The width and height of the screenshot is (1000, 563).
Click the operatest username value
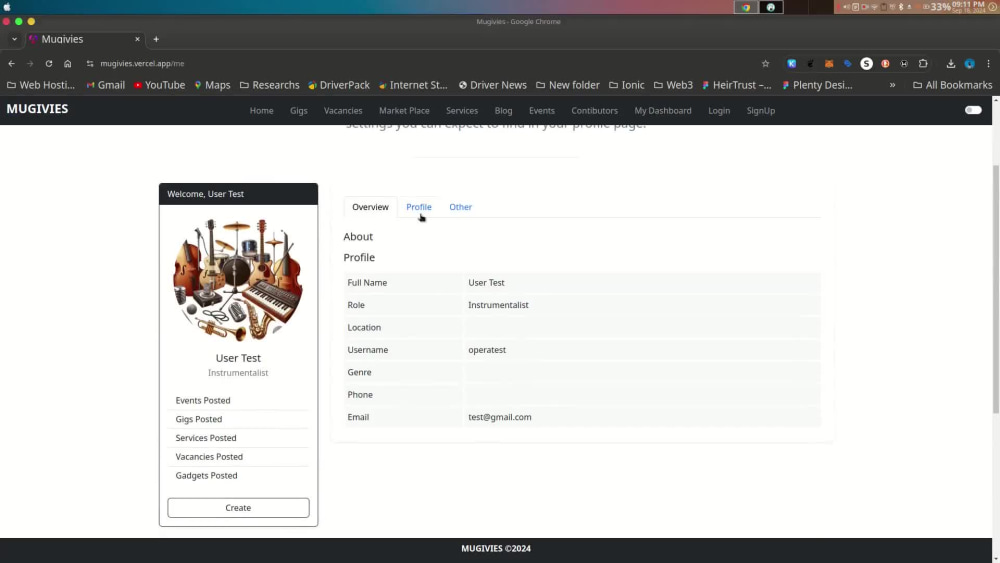pos(487,350)
